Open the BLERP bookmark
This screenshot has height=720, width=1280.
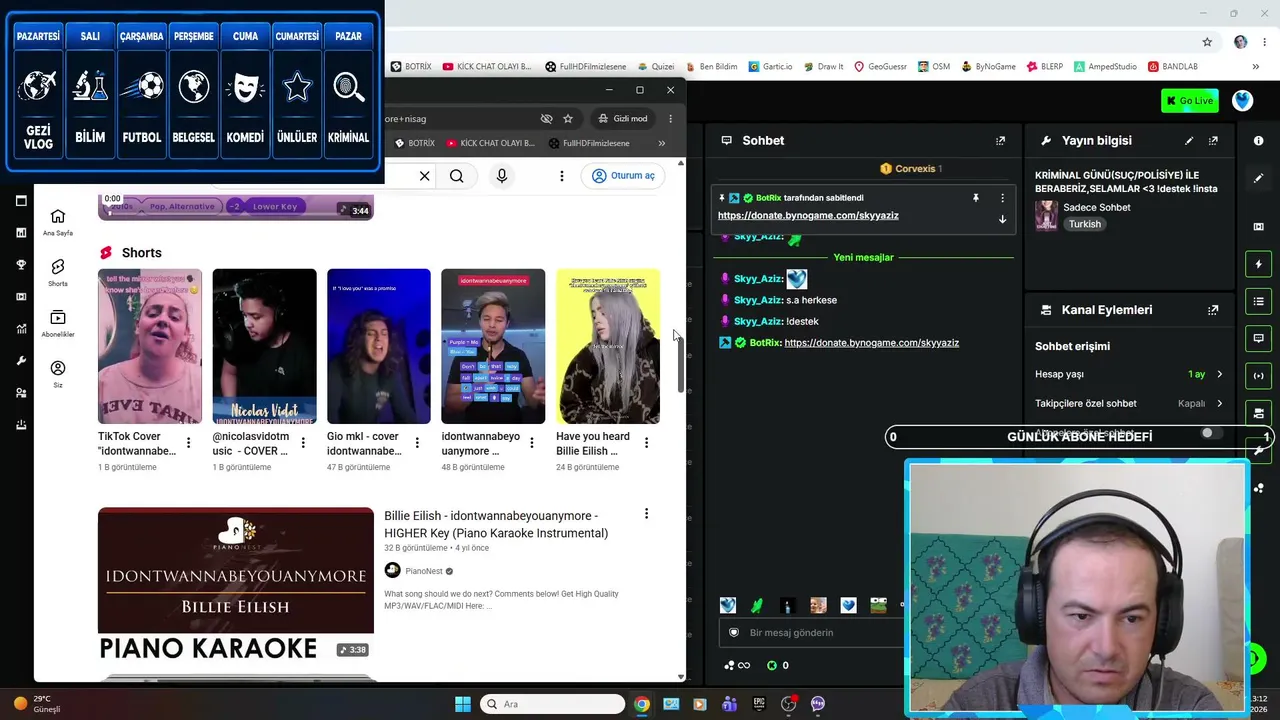1044,67
